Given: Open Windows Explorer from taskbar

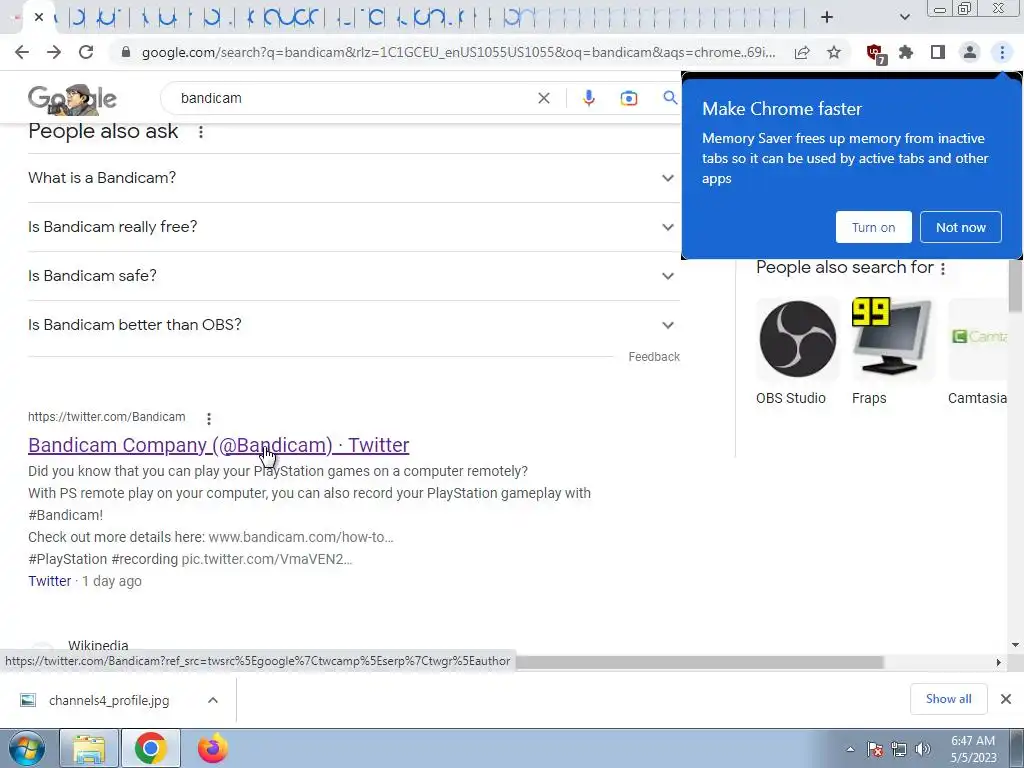Looking at the screenshot, I should pyautogui.click(x=89, y=748).
